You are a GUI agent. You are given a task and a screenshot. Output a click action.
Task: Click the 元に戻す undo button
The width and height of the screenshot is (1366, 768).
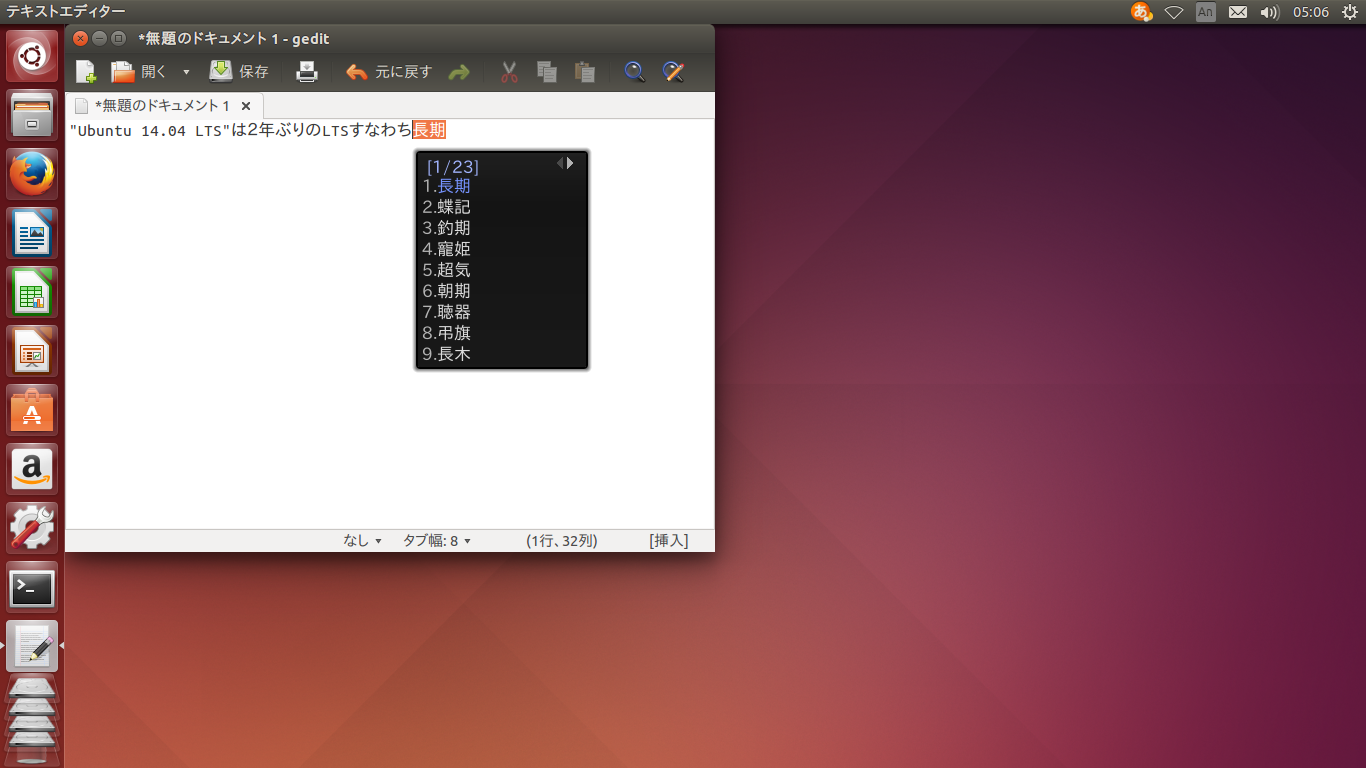pos(389,72)
